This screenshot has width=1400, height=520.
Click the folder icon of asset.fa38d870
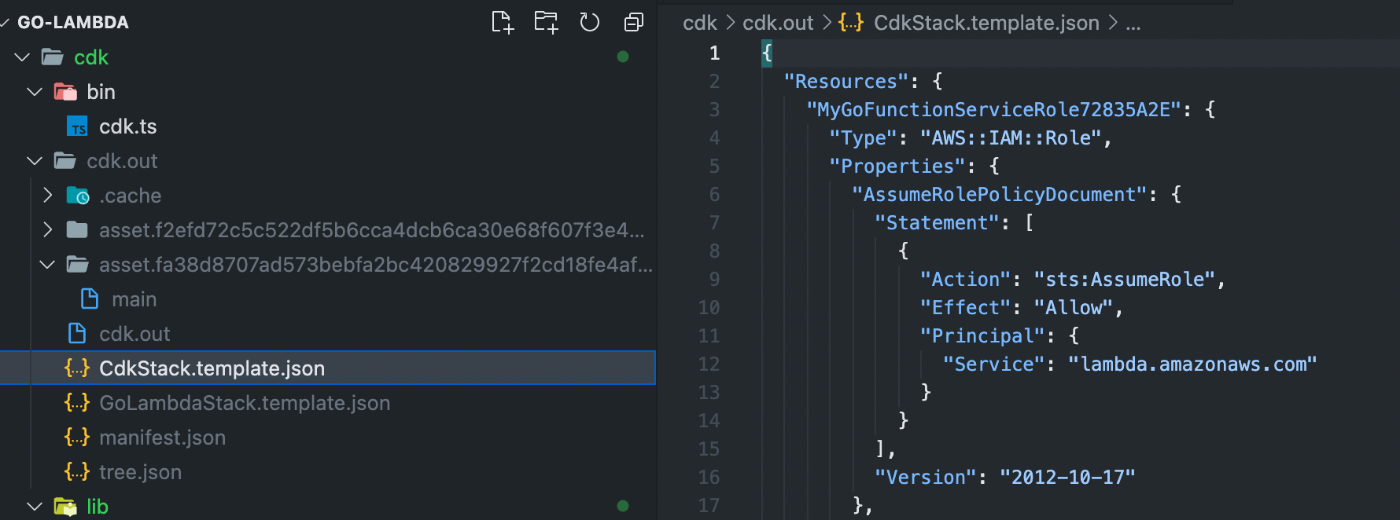(77, 265)
